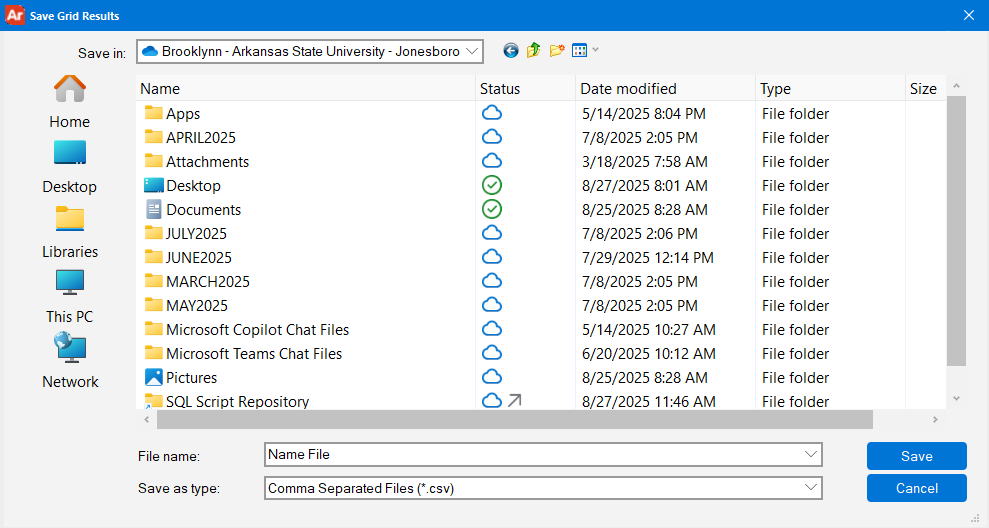Select the JUNE2025 folder icon
989x528 pixels.
(153, 257)
